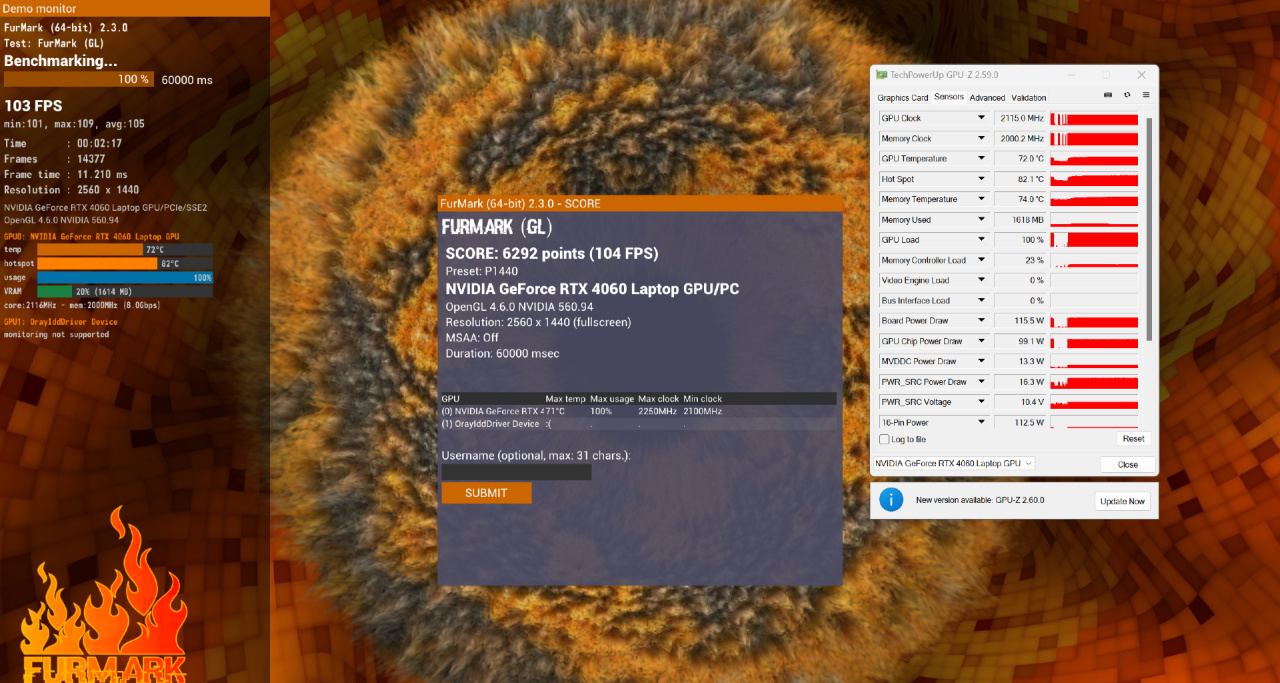Open the GPU selection combo box in GPU-Z
The height and width of the screenshot is (683, 1280).
point(954,463)
